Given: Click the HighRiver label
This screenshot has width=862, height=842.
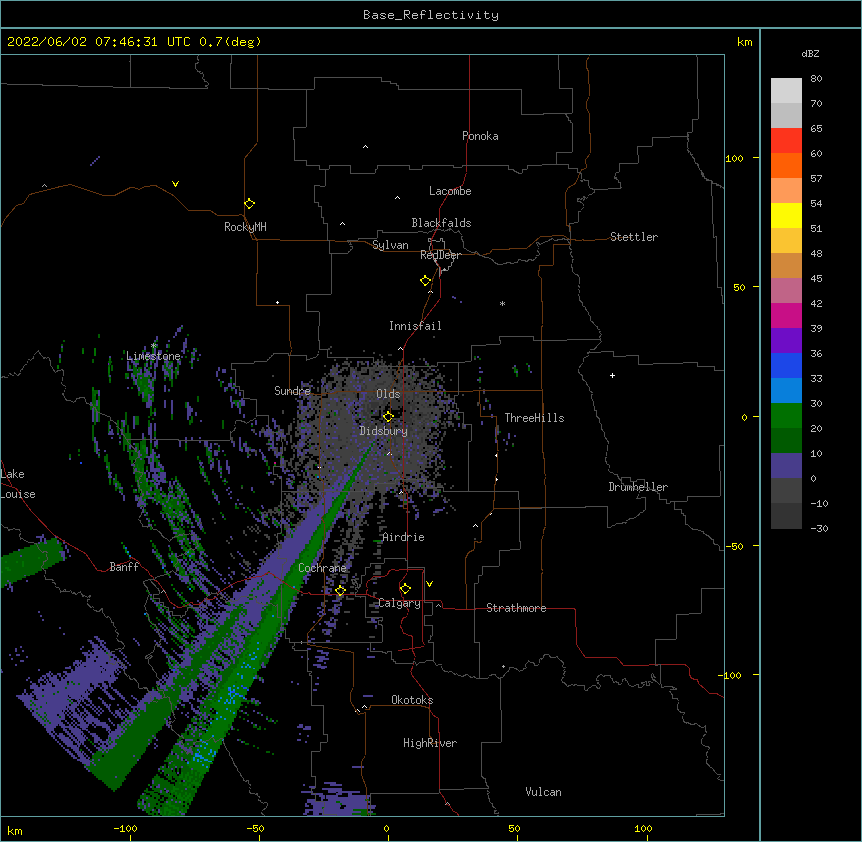Looking at the screenshot, I should tap(430, 743).
